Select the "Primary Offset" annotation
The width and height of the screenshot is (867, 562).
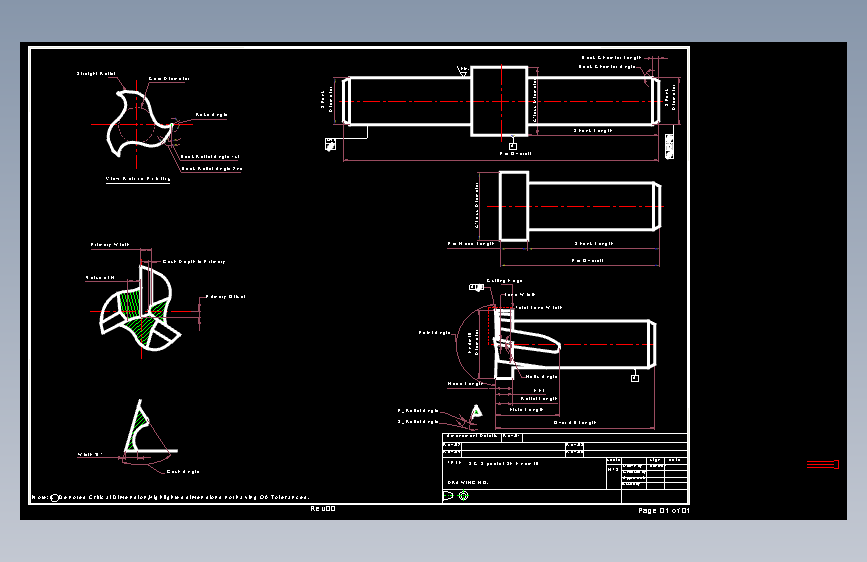point(226,296)
